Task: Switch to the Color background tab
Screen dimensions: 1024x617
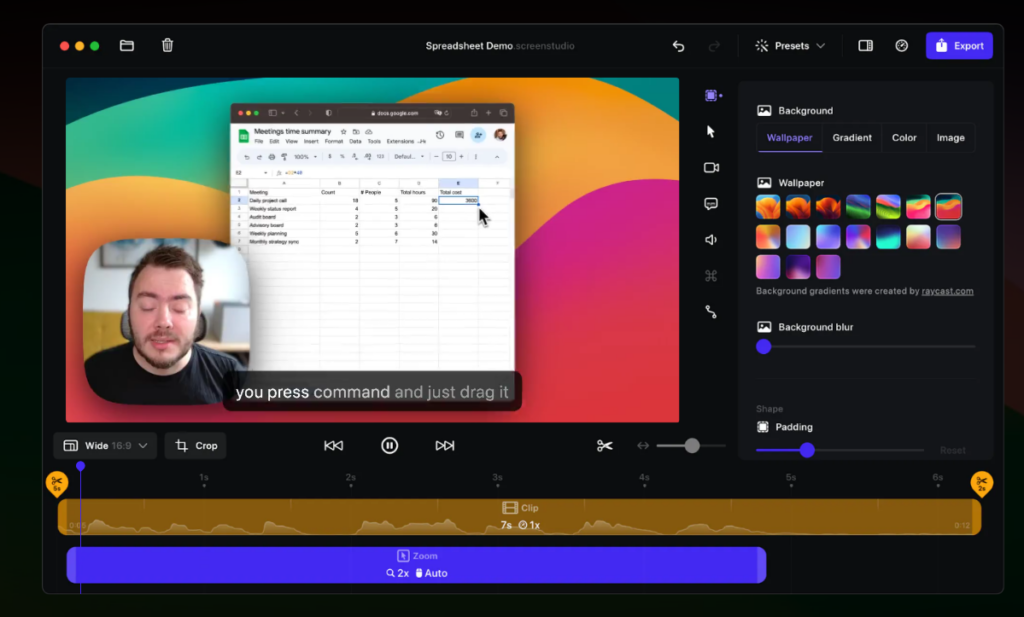Action: (x=903, y=138)
